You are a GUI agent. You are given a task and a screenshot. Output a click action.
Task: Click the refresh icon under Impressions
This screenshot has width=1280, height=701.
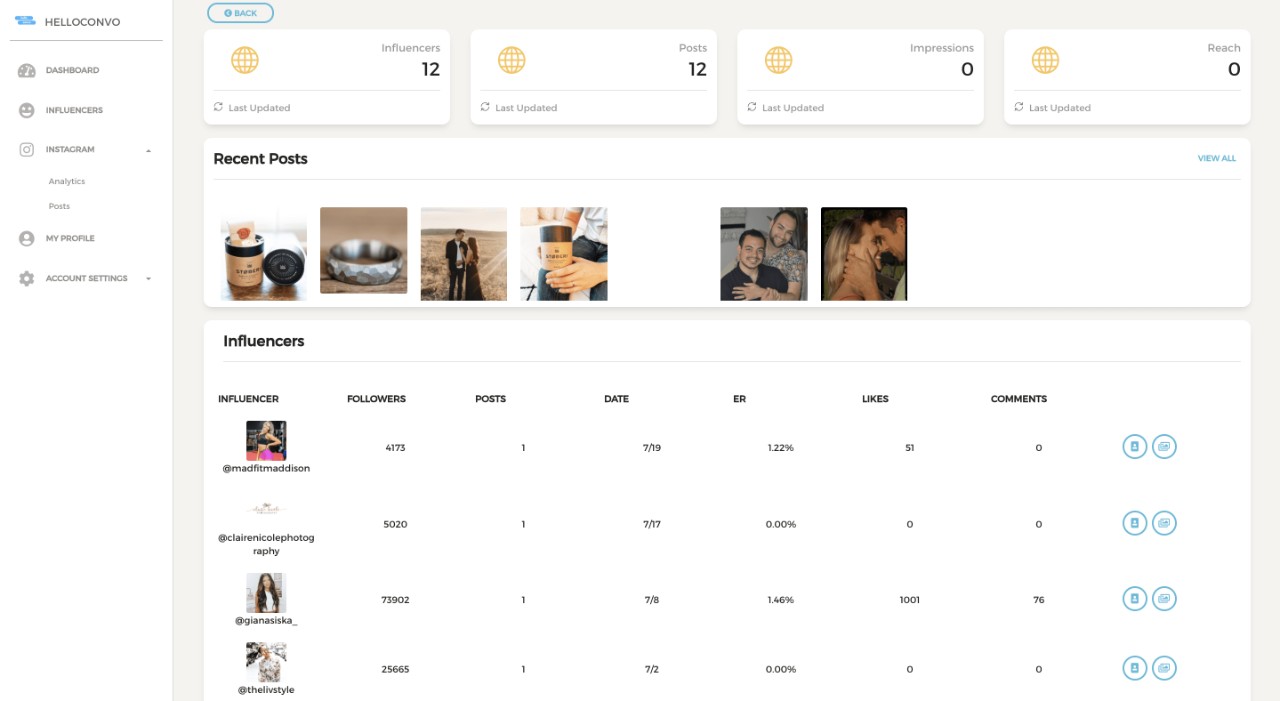point(751,107)
